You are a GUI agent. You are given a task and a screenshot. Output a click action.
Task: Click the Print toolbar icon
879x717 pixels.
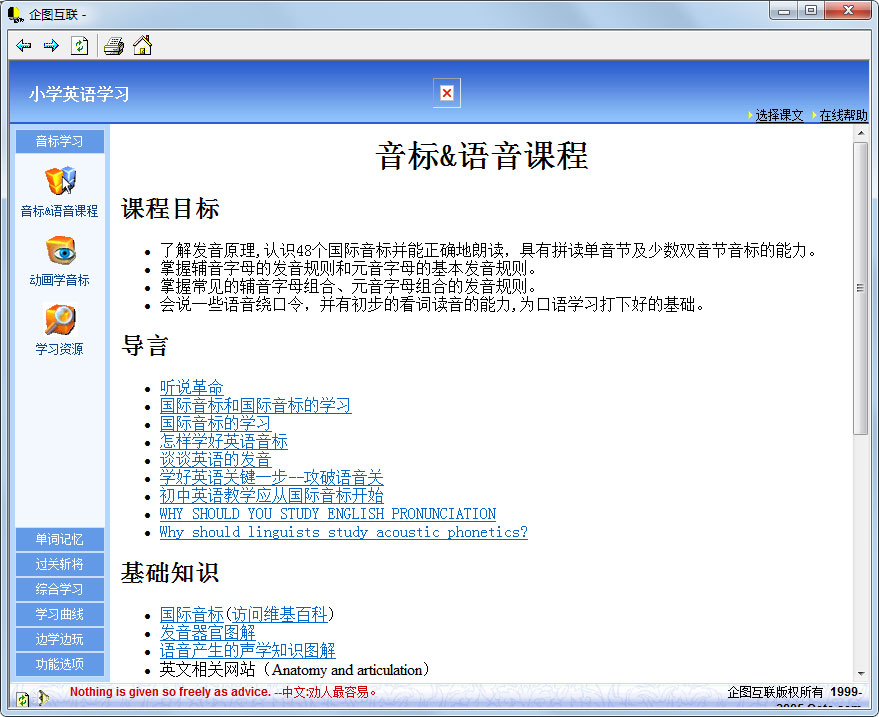[113, 46]
